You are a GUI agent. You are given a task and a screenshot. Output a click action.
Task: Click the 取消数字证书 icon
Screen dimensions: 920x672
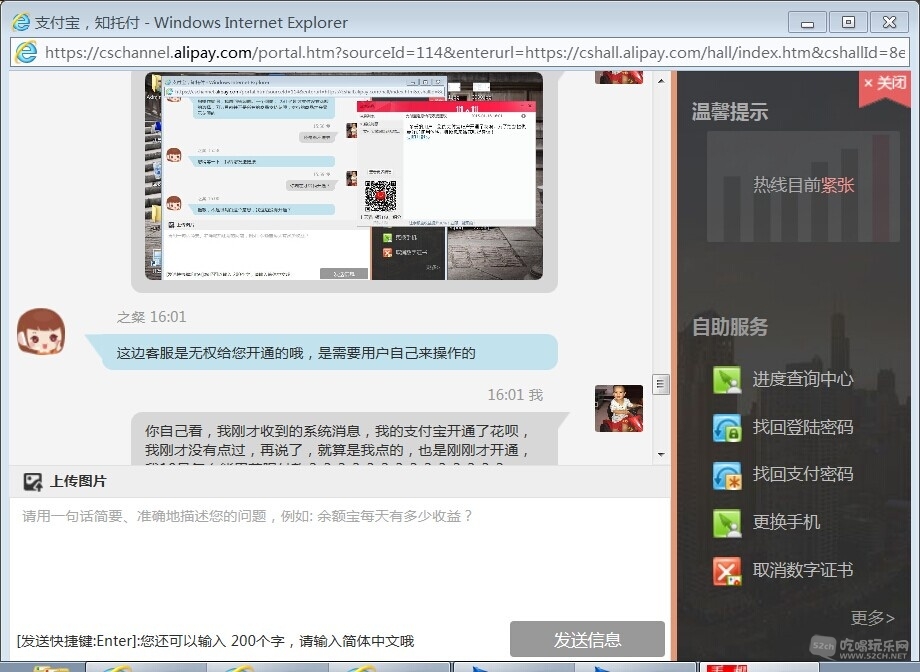(727, 571)
